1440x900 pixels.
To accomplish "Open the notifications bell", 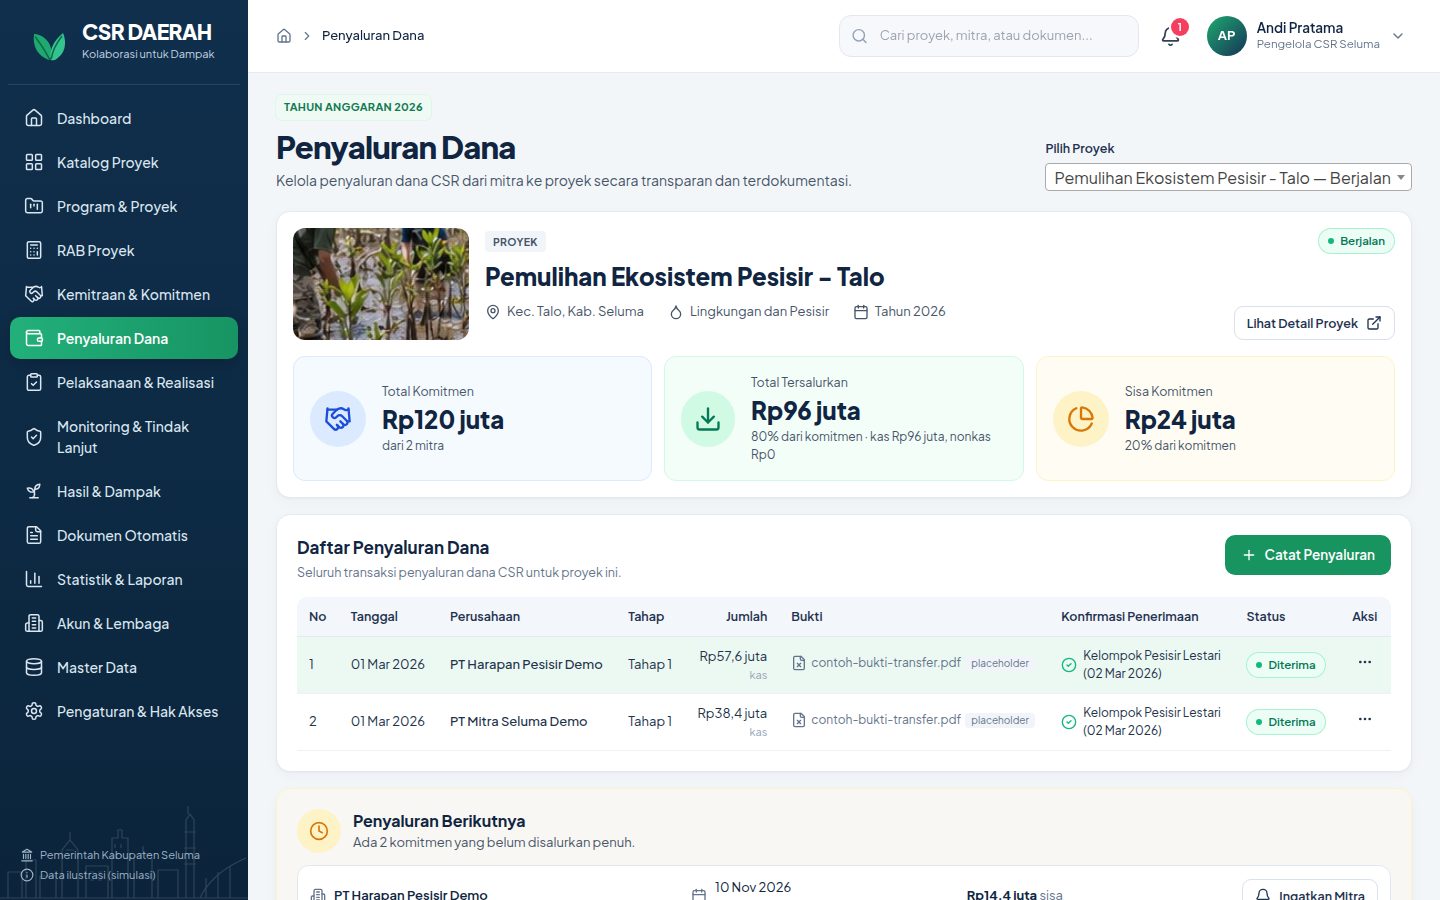I will pos(1170,36).
